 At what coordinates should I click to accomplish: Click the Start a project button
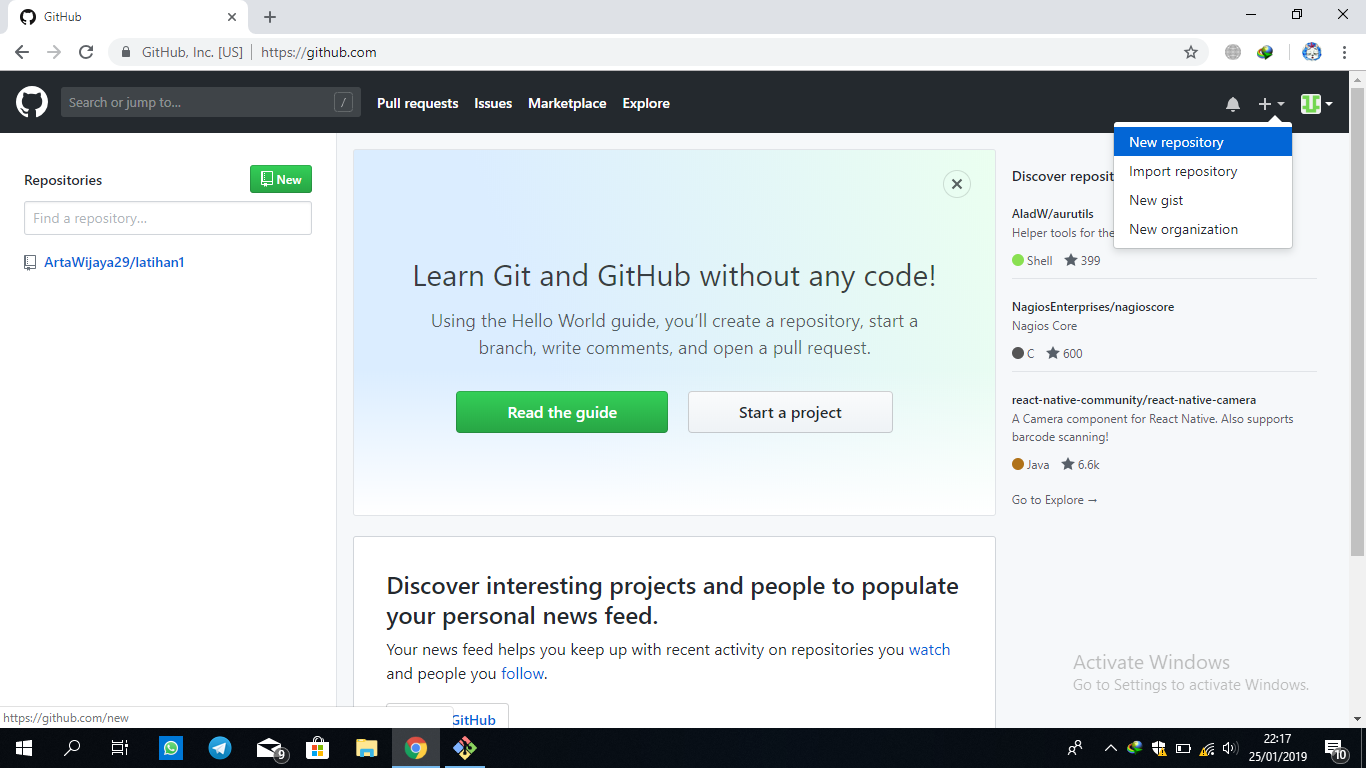click(x=790, y=412)
